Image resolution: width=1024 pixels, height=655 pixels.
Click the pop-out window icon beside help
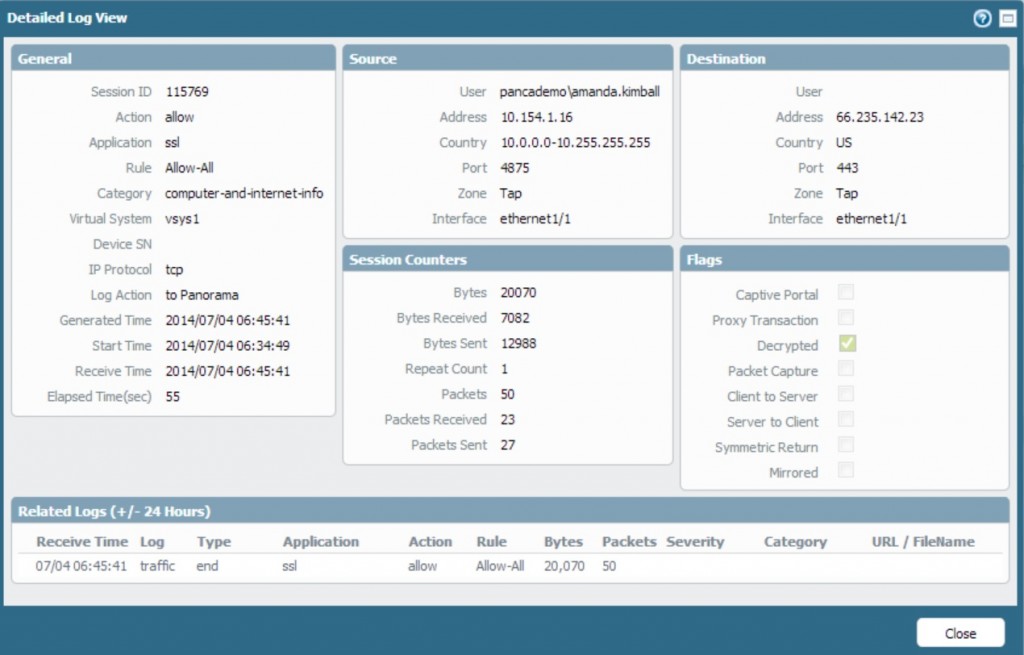[1007, 17]
